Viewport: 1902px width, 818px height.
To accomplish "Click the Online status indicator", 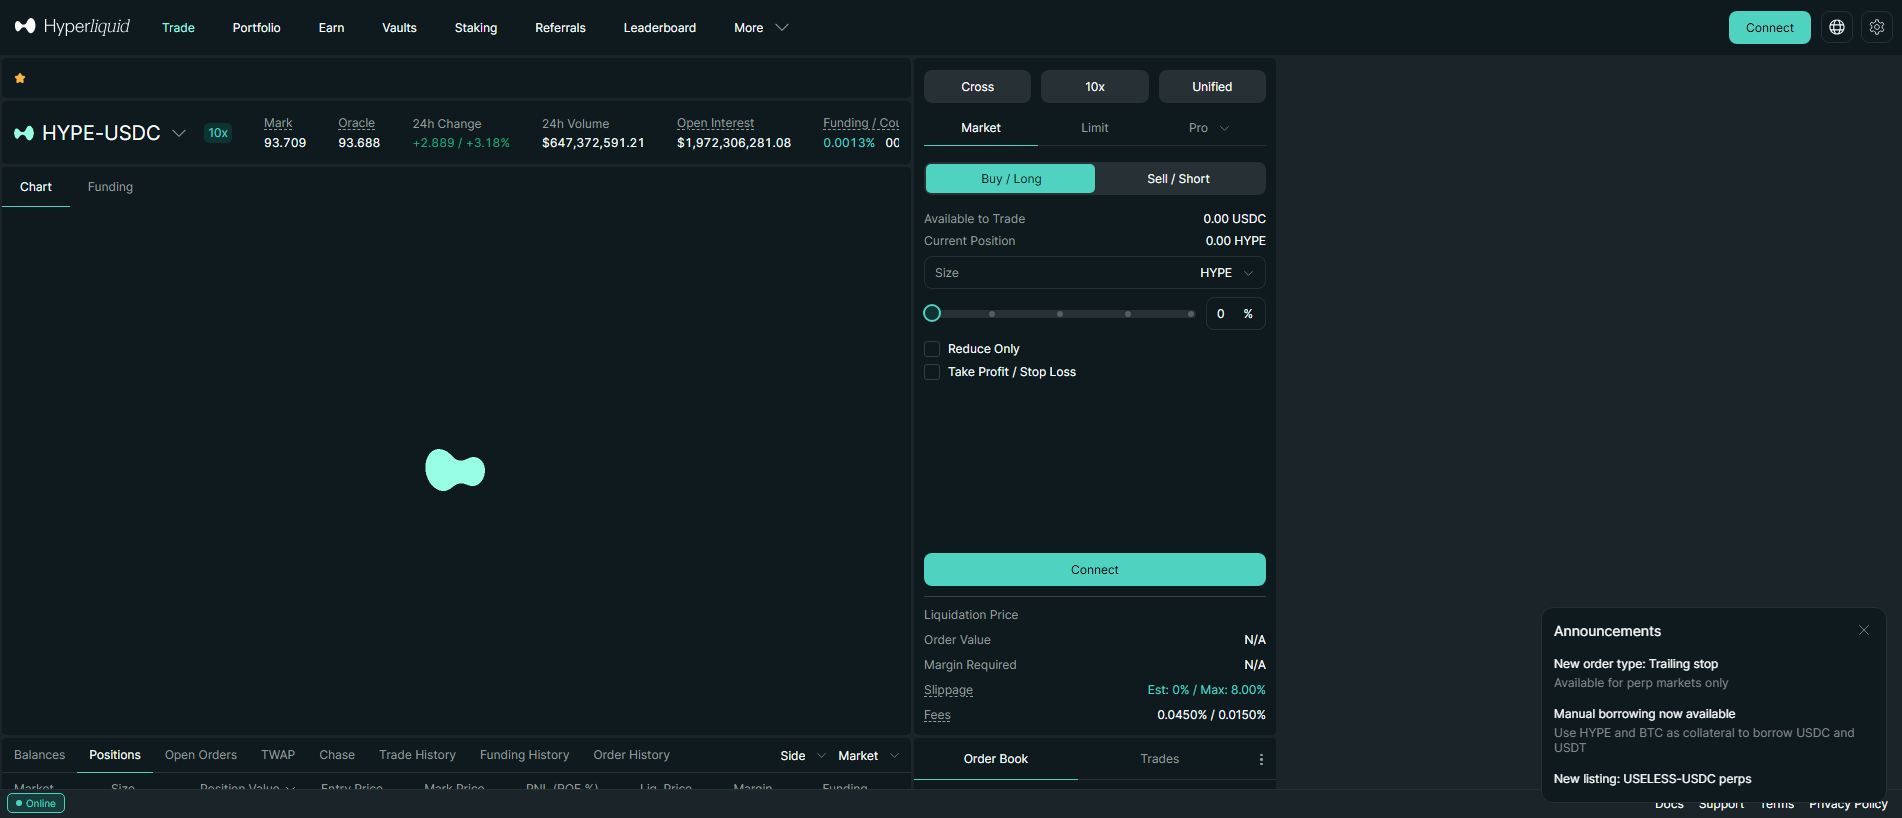I will click(36, 803).
